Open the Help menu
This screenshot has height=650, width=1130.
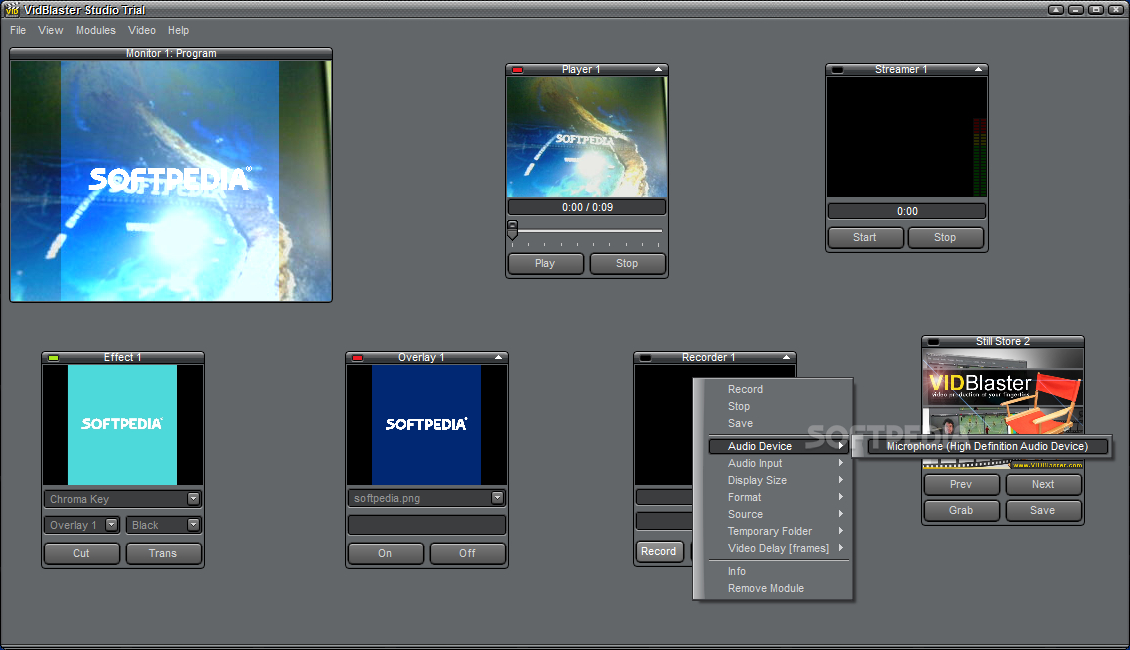pos(179,30)
